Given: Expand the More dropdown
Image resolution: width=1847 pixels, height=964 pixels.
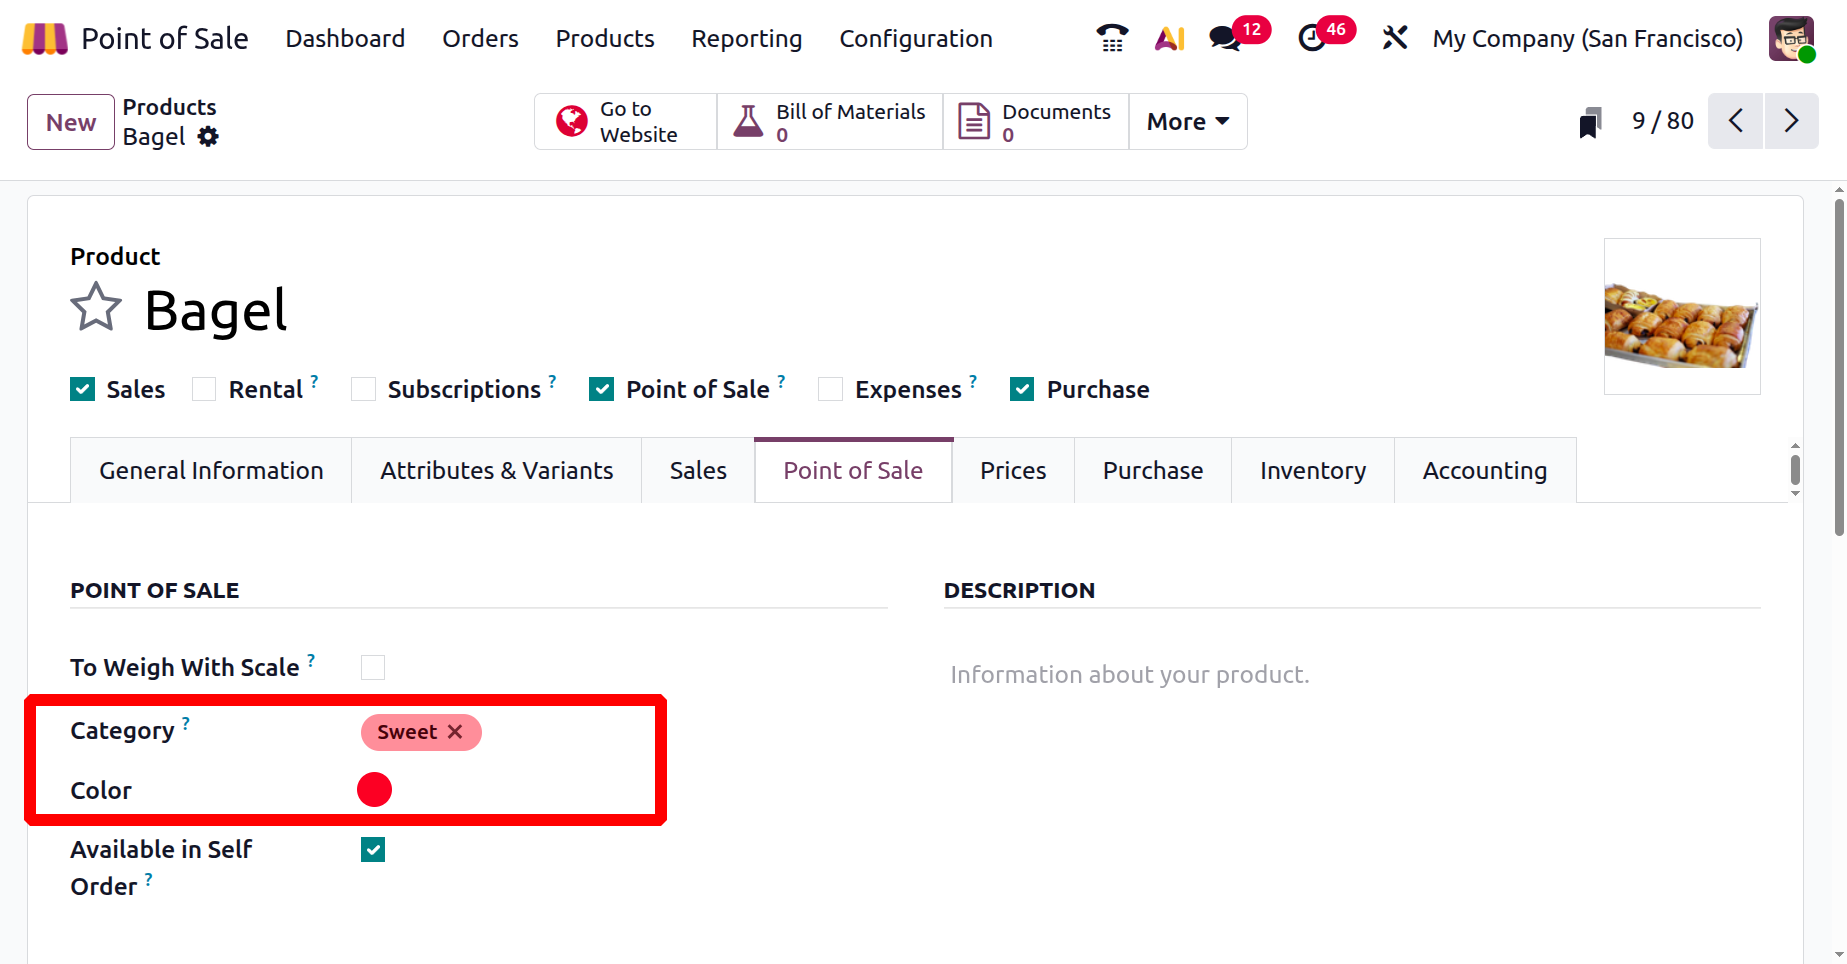Looking at the screenshot, I should click(x=1187, y=122).
